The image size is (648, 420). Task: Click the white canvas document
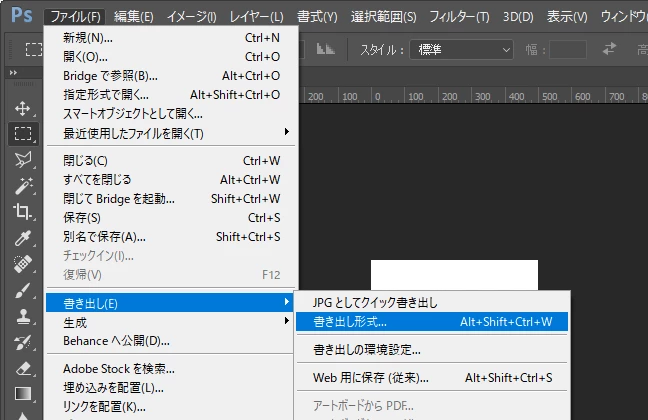(x=454, y=275)
